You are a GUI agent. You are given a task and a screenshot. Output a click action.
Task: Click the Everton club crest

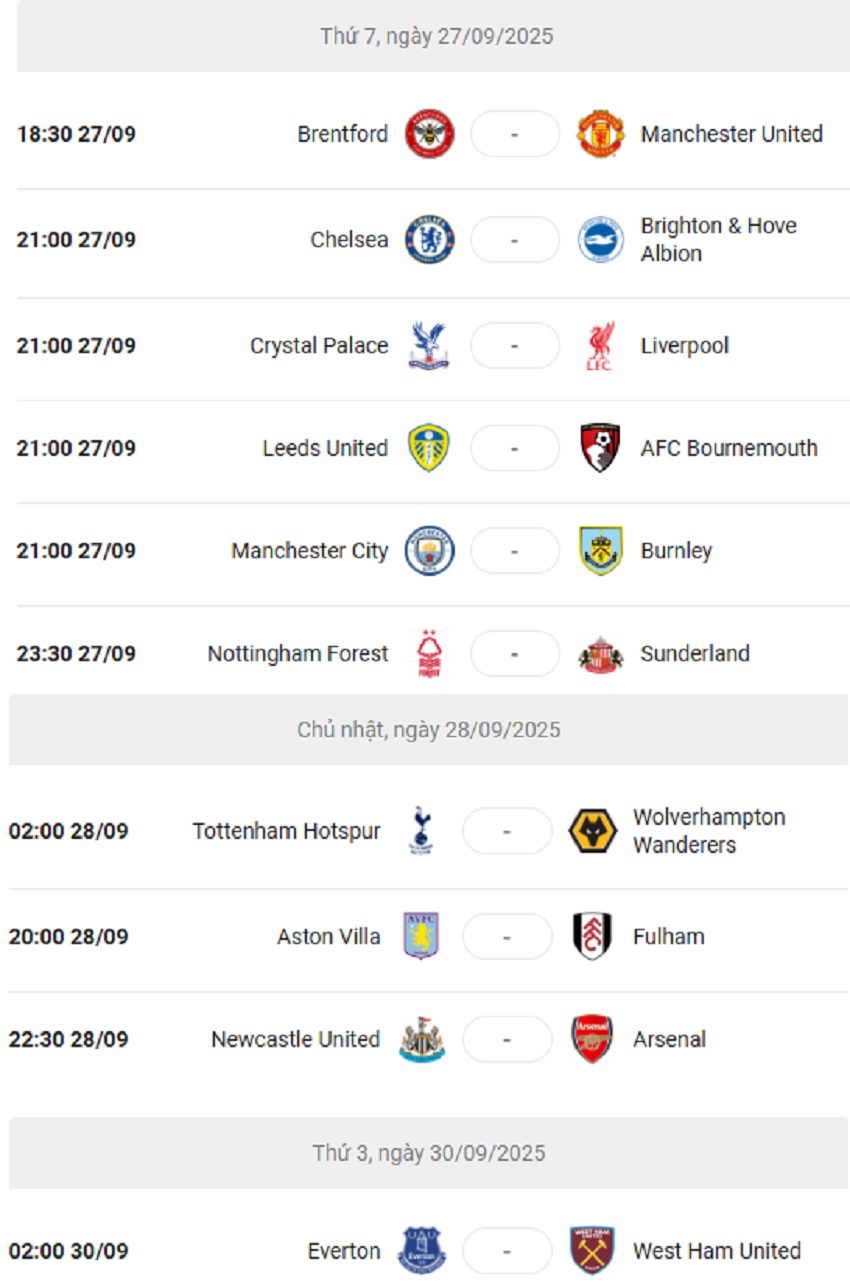click(422, 1251)
